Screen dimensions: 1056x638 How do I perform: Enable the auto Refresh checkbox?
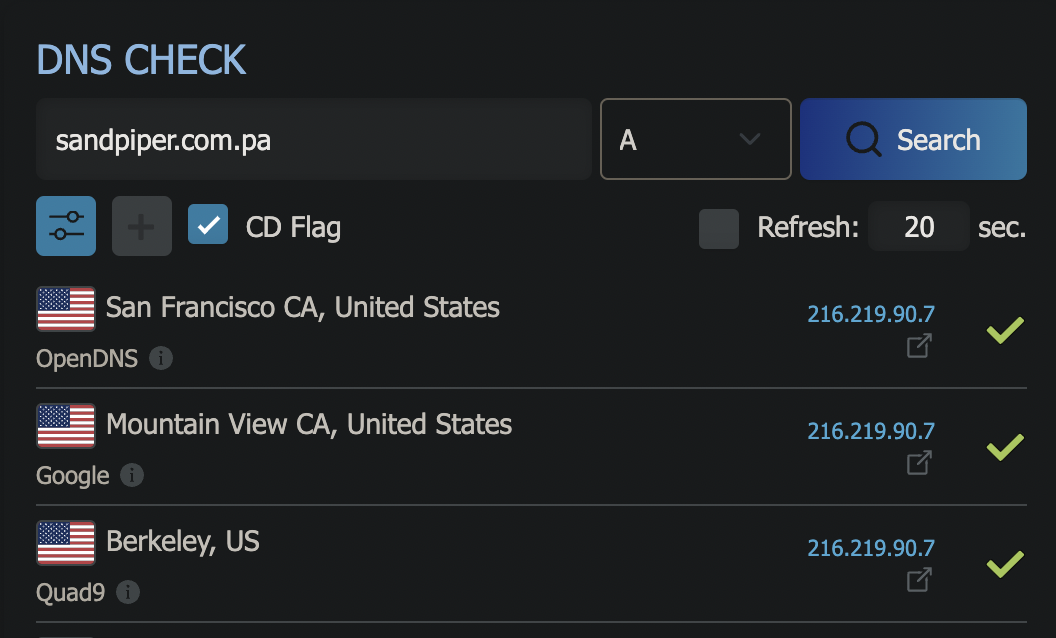[x=719, y=228]
